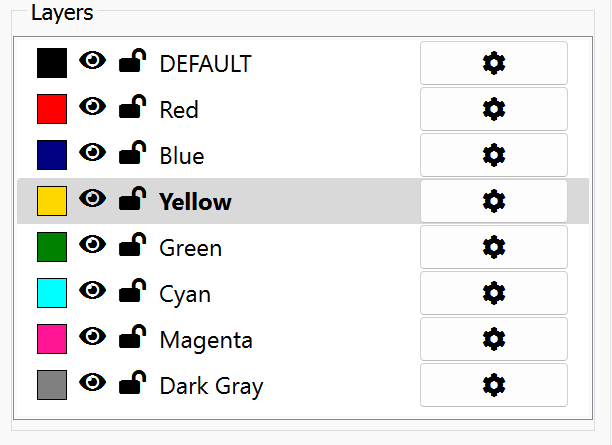Lock the Dark Gray layer
Viewport: 612px width, 445px height.
(x=132, y=383)
